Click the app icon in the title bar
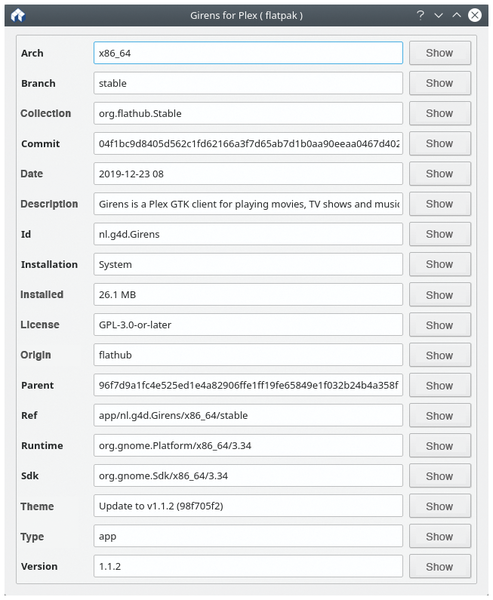 [x=18, y=16]
